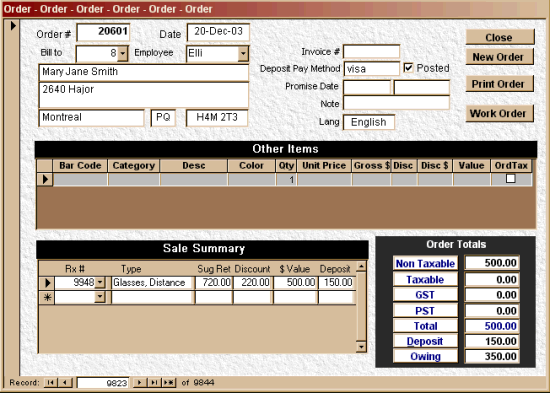Click the Order # field
550x393 pixels.
[x=103, y=32]
